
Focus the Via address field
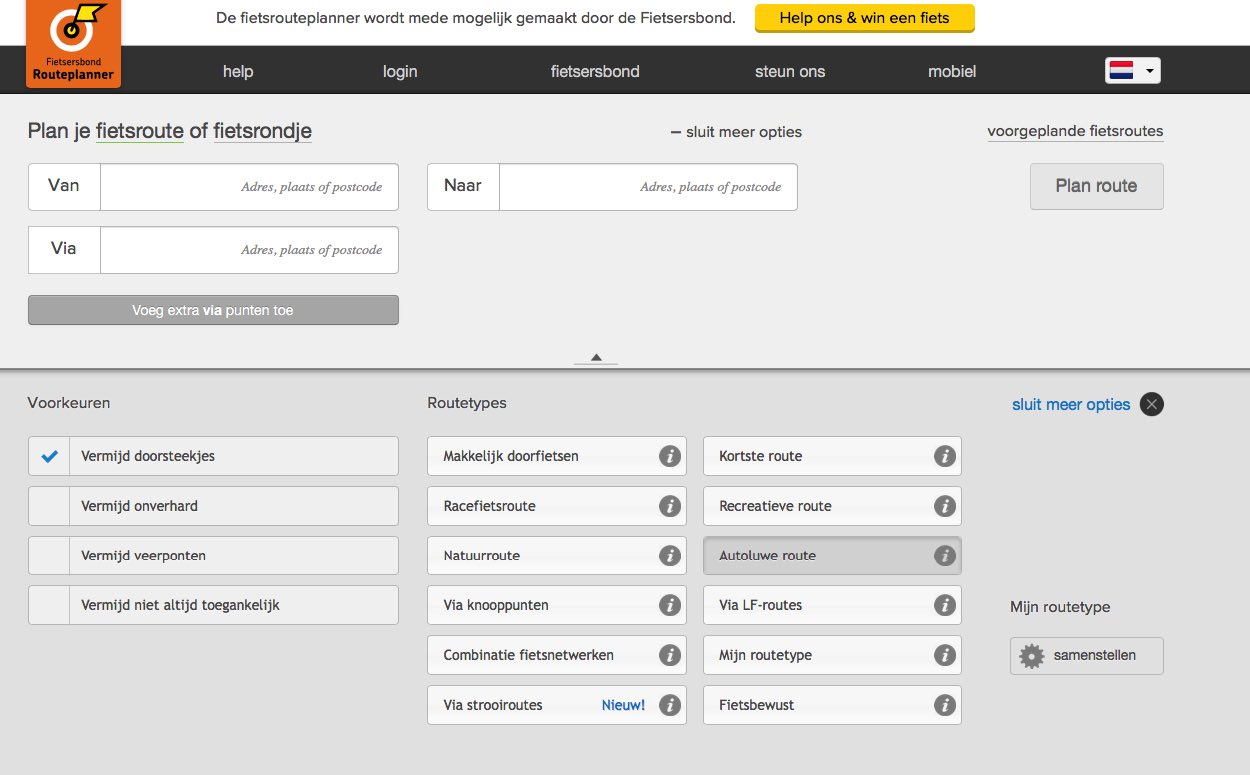click(249, 250)
